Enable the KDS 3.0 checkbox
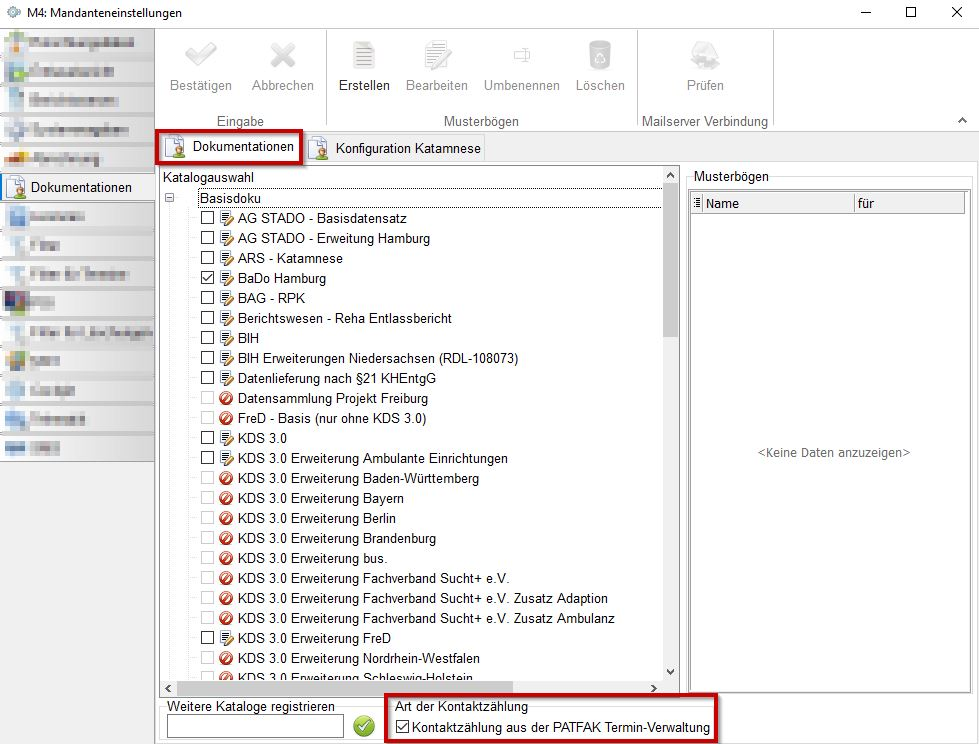 coord(207,438)
